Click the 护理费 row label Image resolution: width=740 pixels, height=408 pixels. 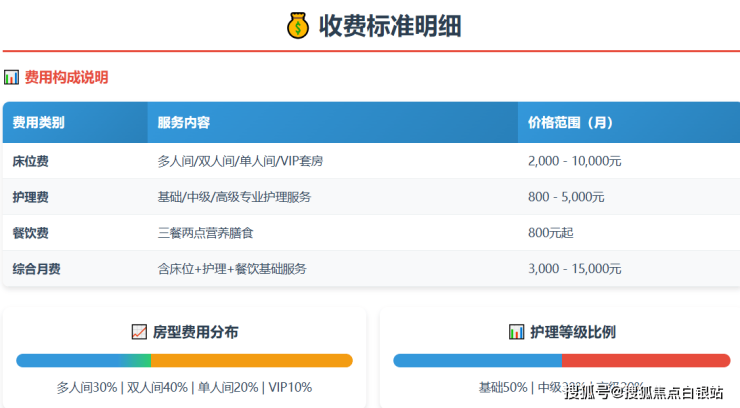[x=31, y=197]
